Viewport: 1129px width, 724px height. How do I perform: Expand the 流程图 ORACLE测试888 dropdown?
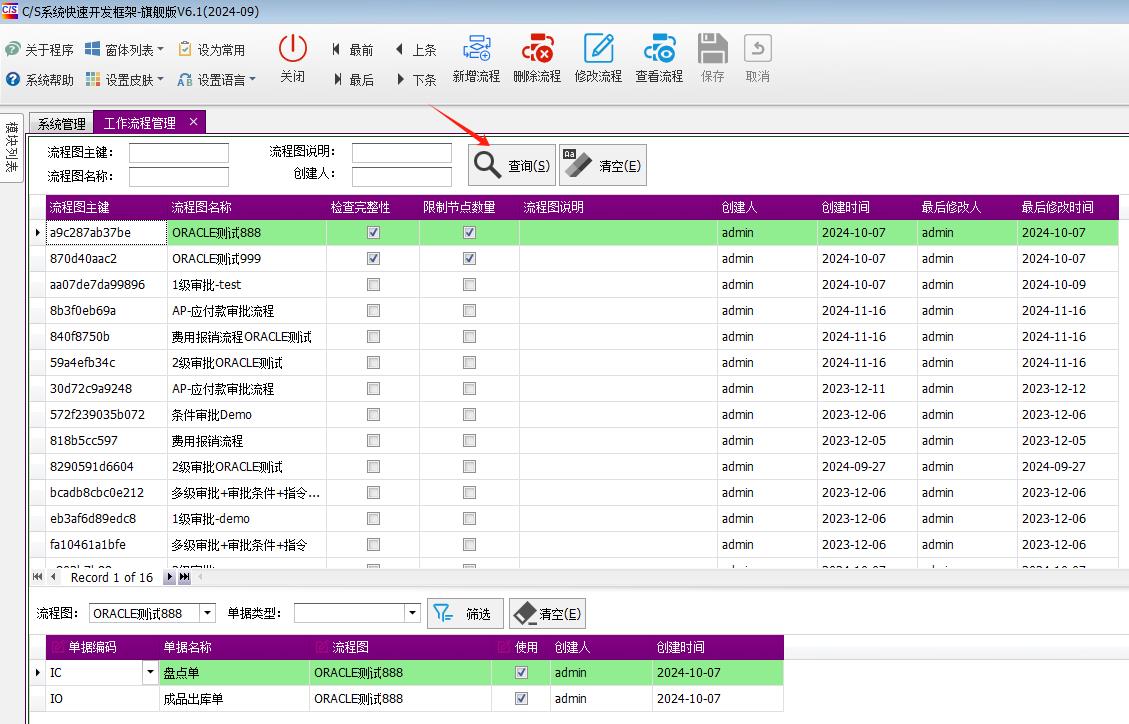(207, 613)
